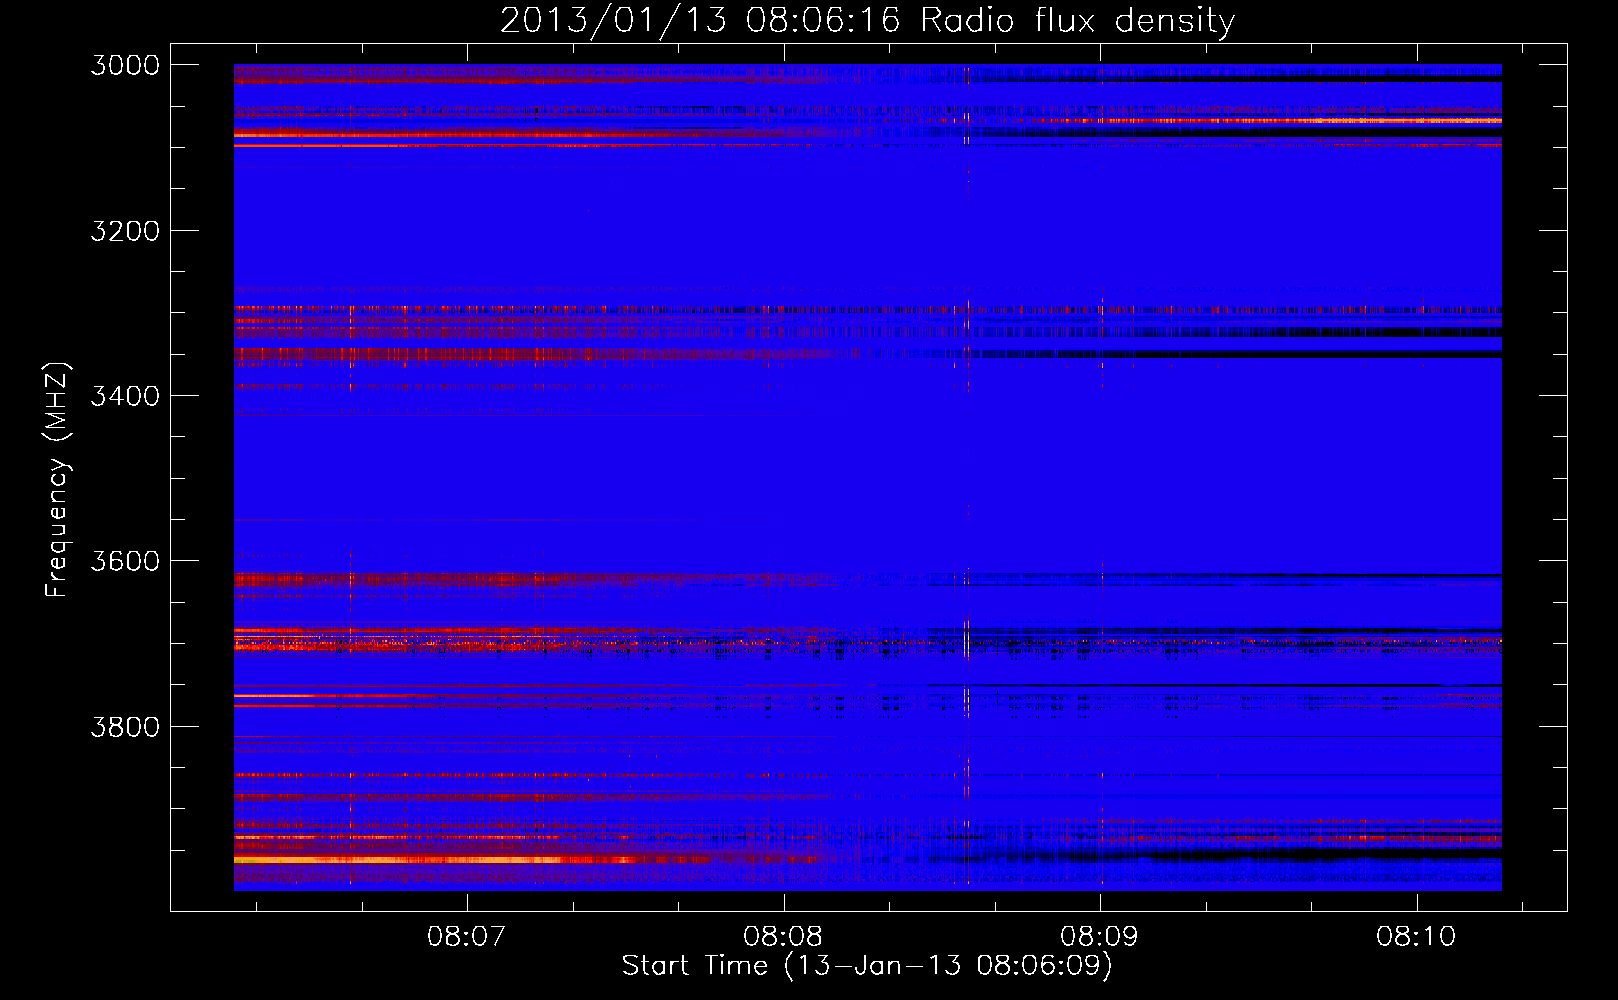Click the 3000 frequency axis label
The image size is (1618, 1000).
click(x=125, y=65)
